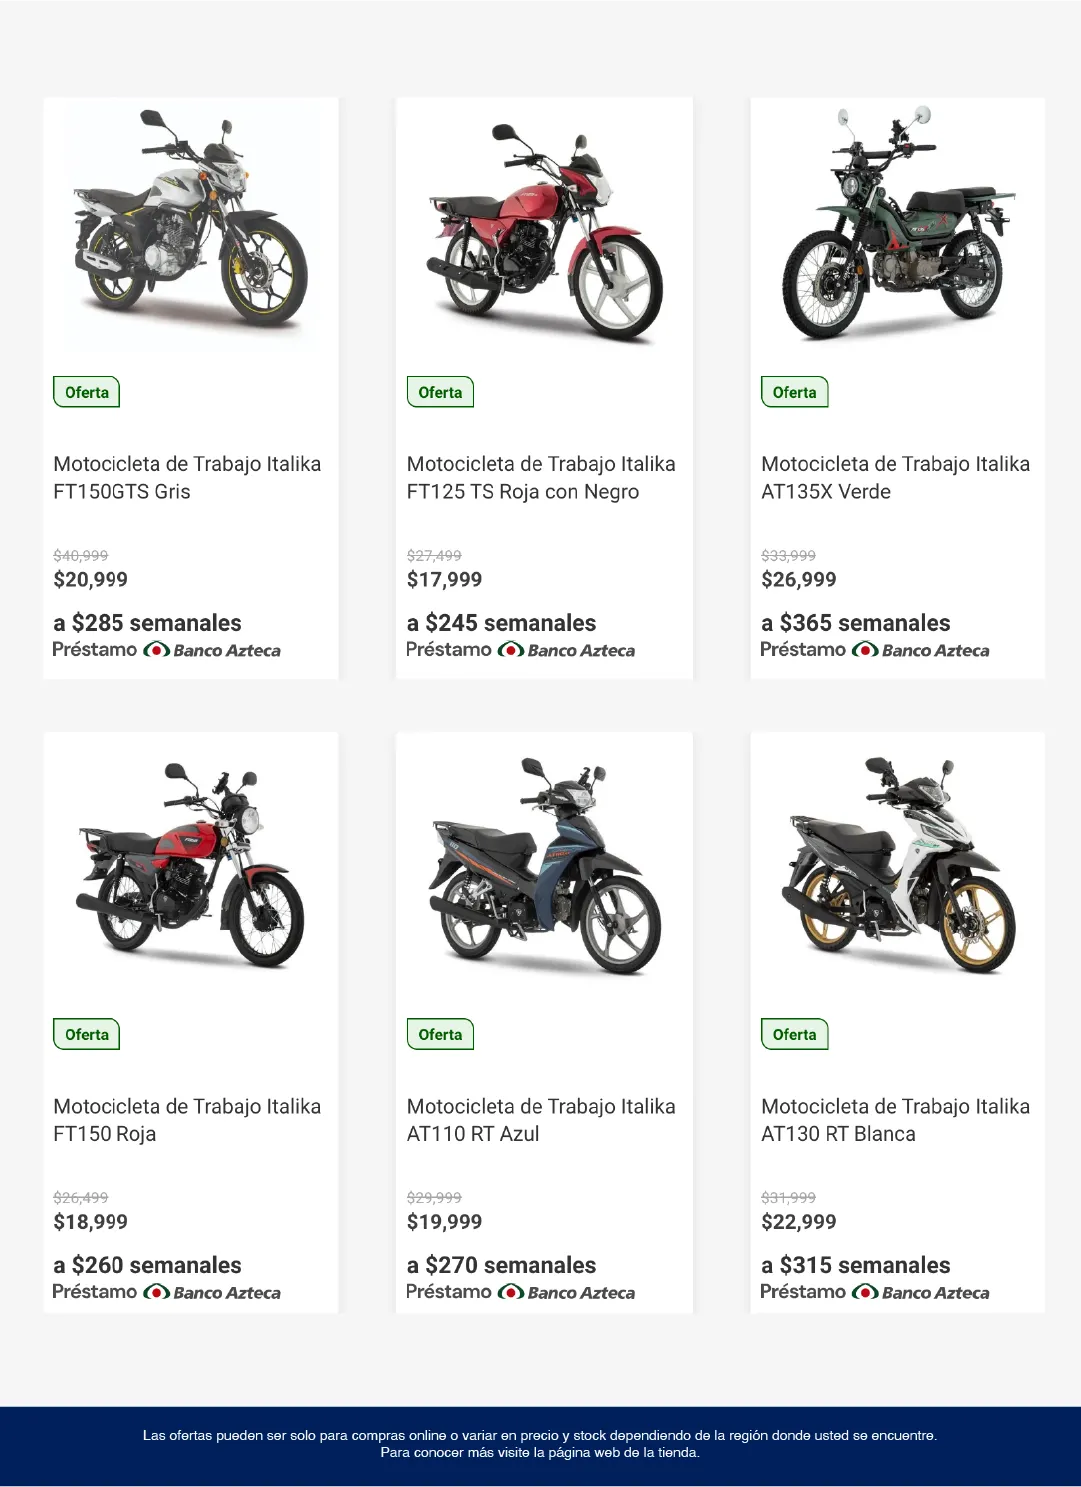The width and height of the screenshot is (1081, 1487).
Task: Click the $315 semanales payment text
Action: 856,1265
